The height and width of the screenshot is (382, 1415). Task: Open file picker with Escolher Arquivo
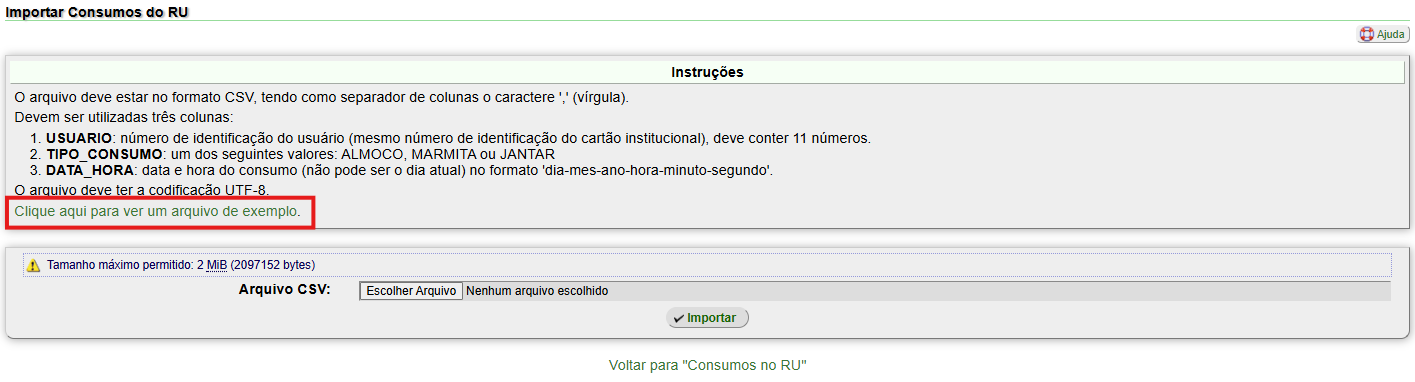coord(410,291)
